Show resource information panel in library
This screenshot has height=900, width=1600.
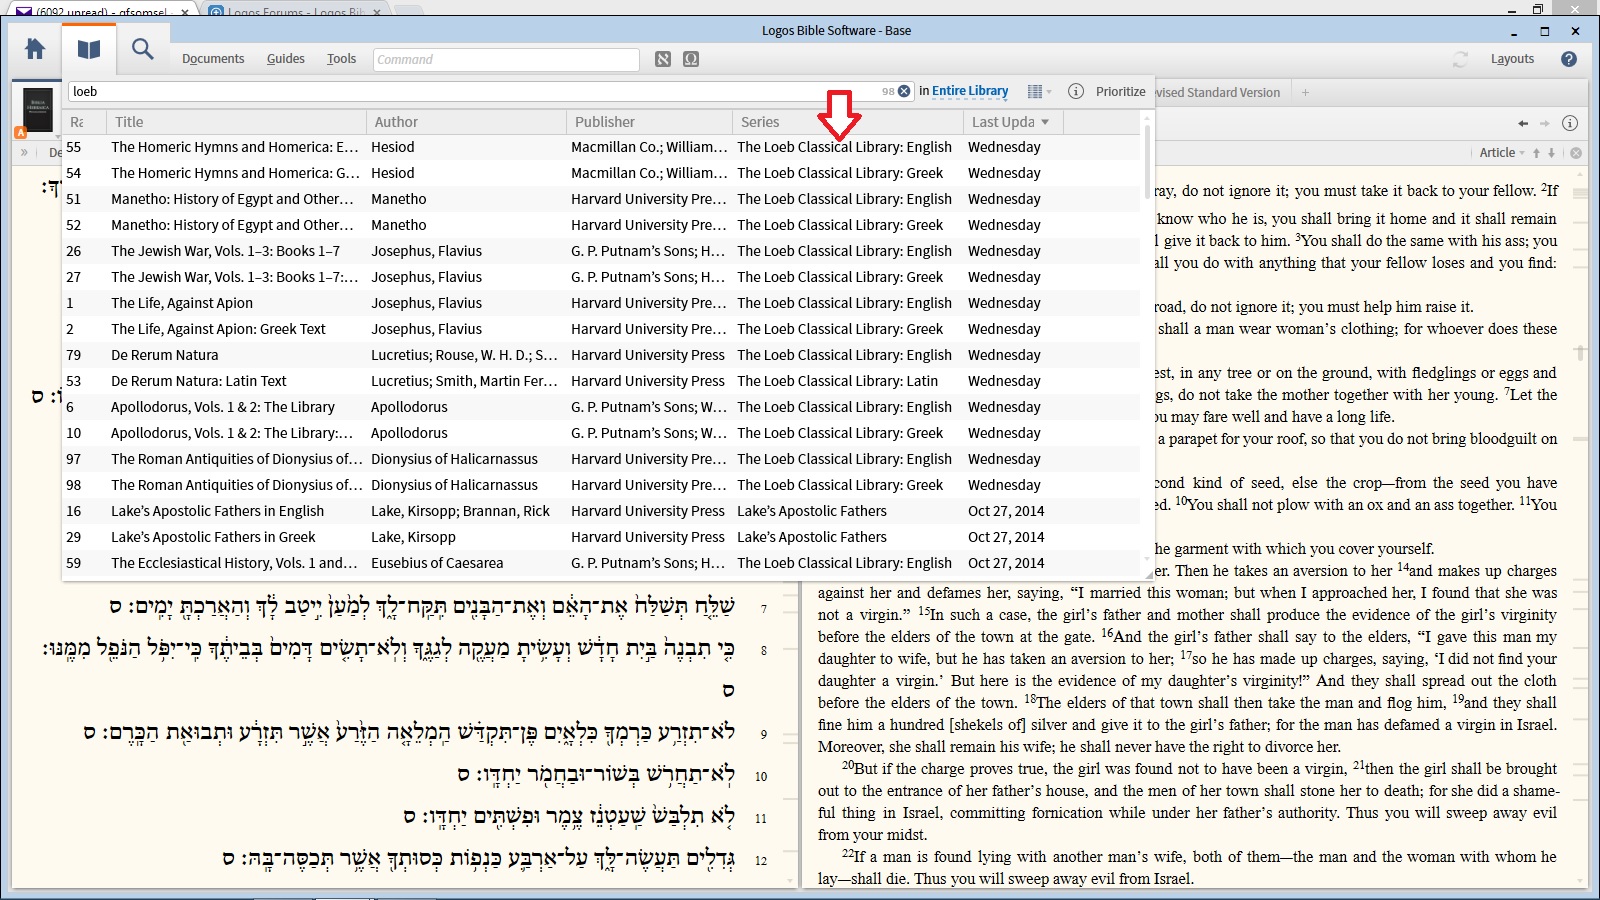pos(1076,91)
